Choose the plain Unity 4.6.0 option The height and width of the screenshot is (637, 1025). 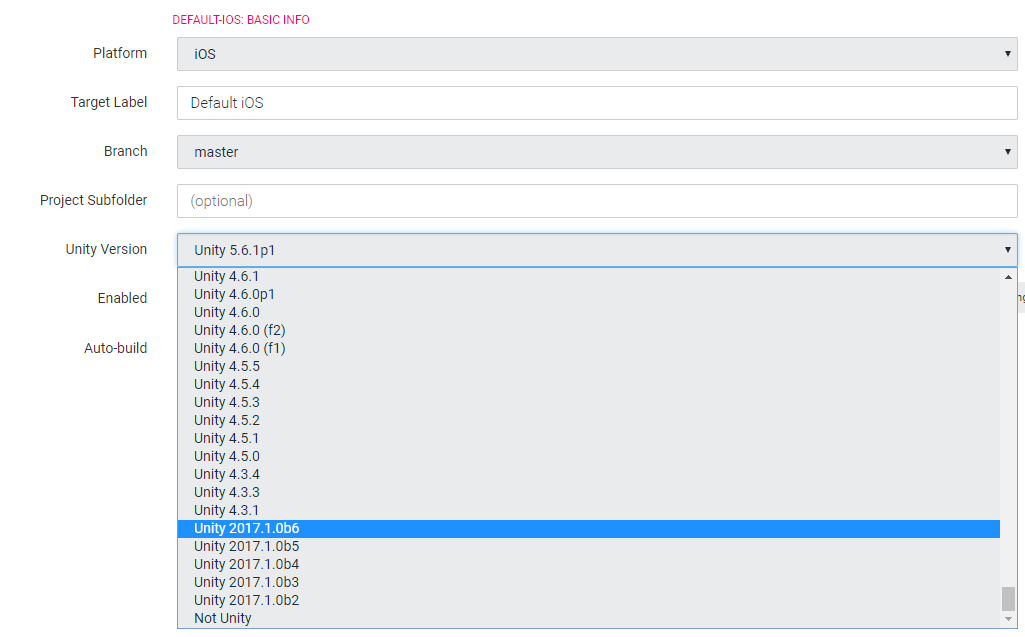point(588,313)
